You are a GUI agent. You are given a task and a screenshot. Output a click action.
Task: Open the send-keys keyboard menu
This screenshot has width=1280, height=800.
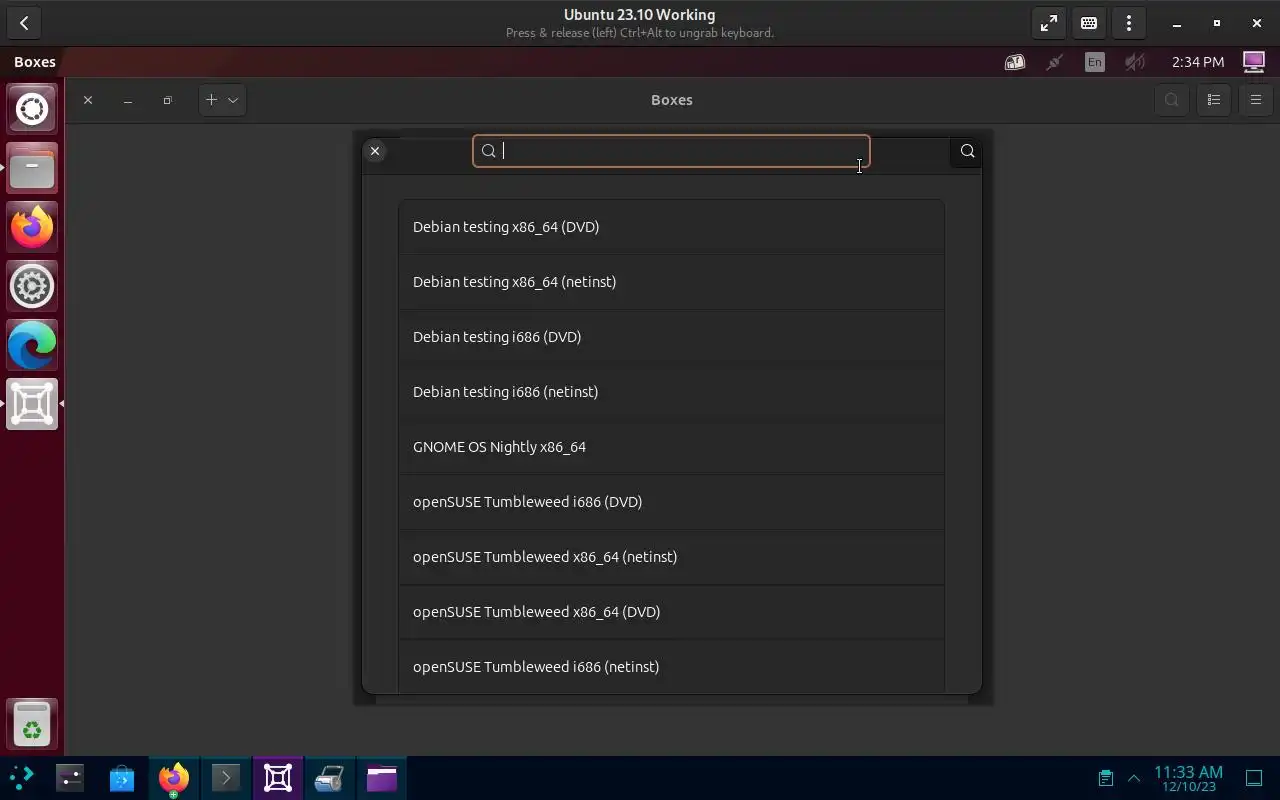tap(1089, 23)
